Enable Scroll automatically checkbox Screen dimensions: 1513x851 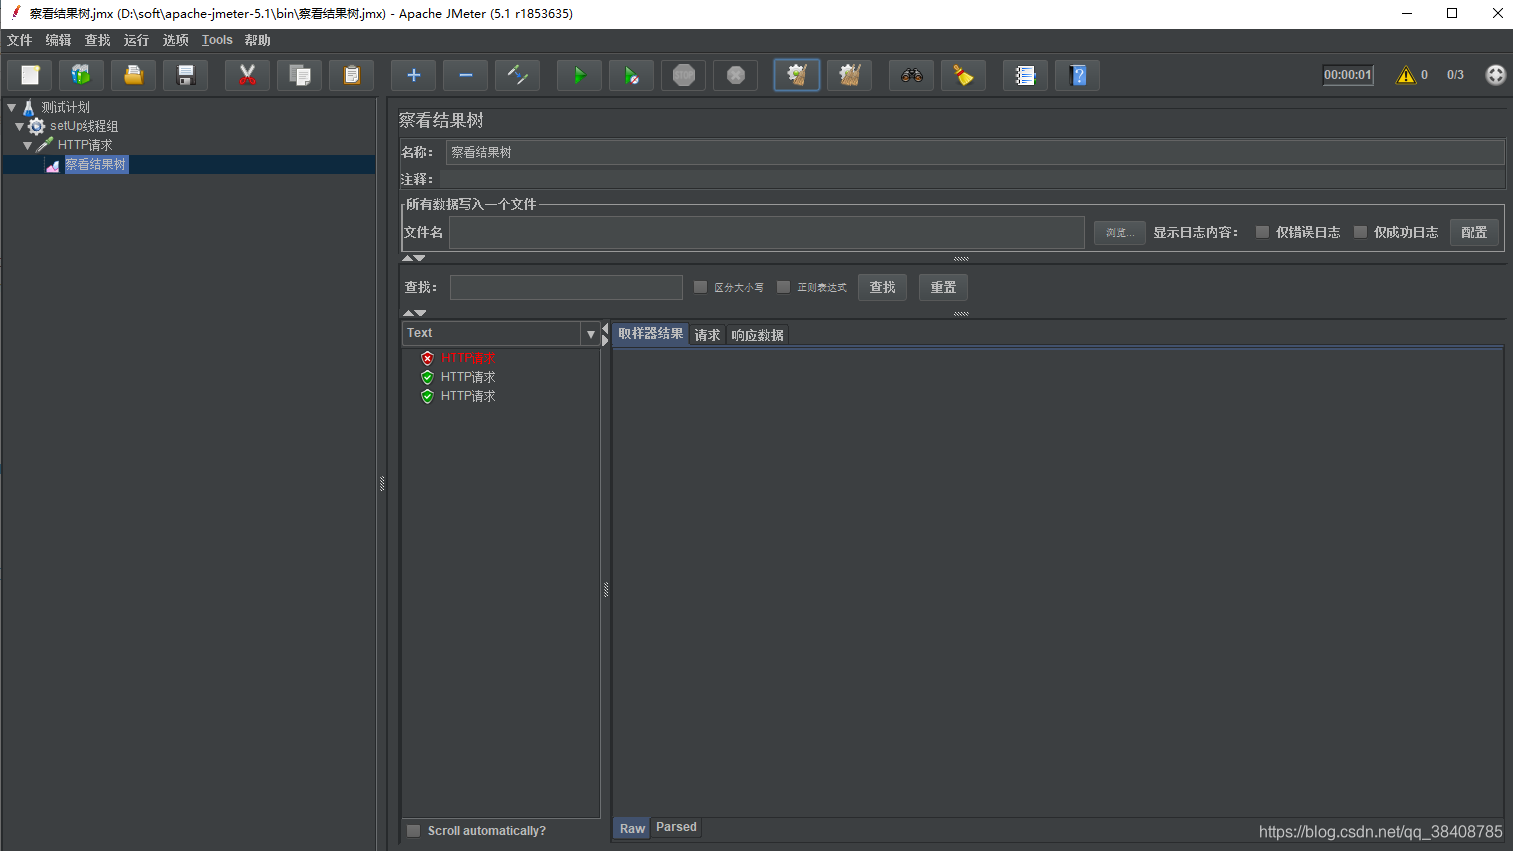pyautogui.click(x=413, y=831)
